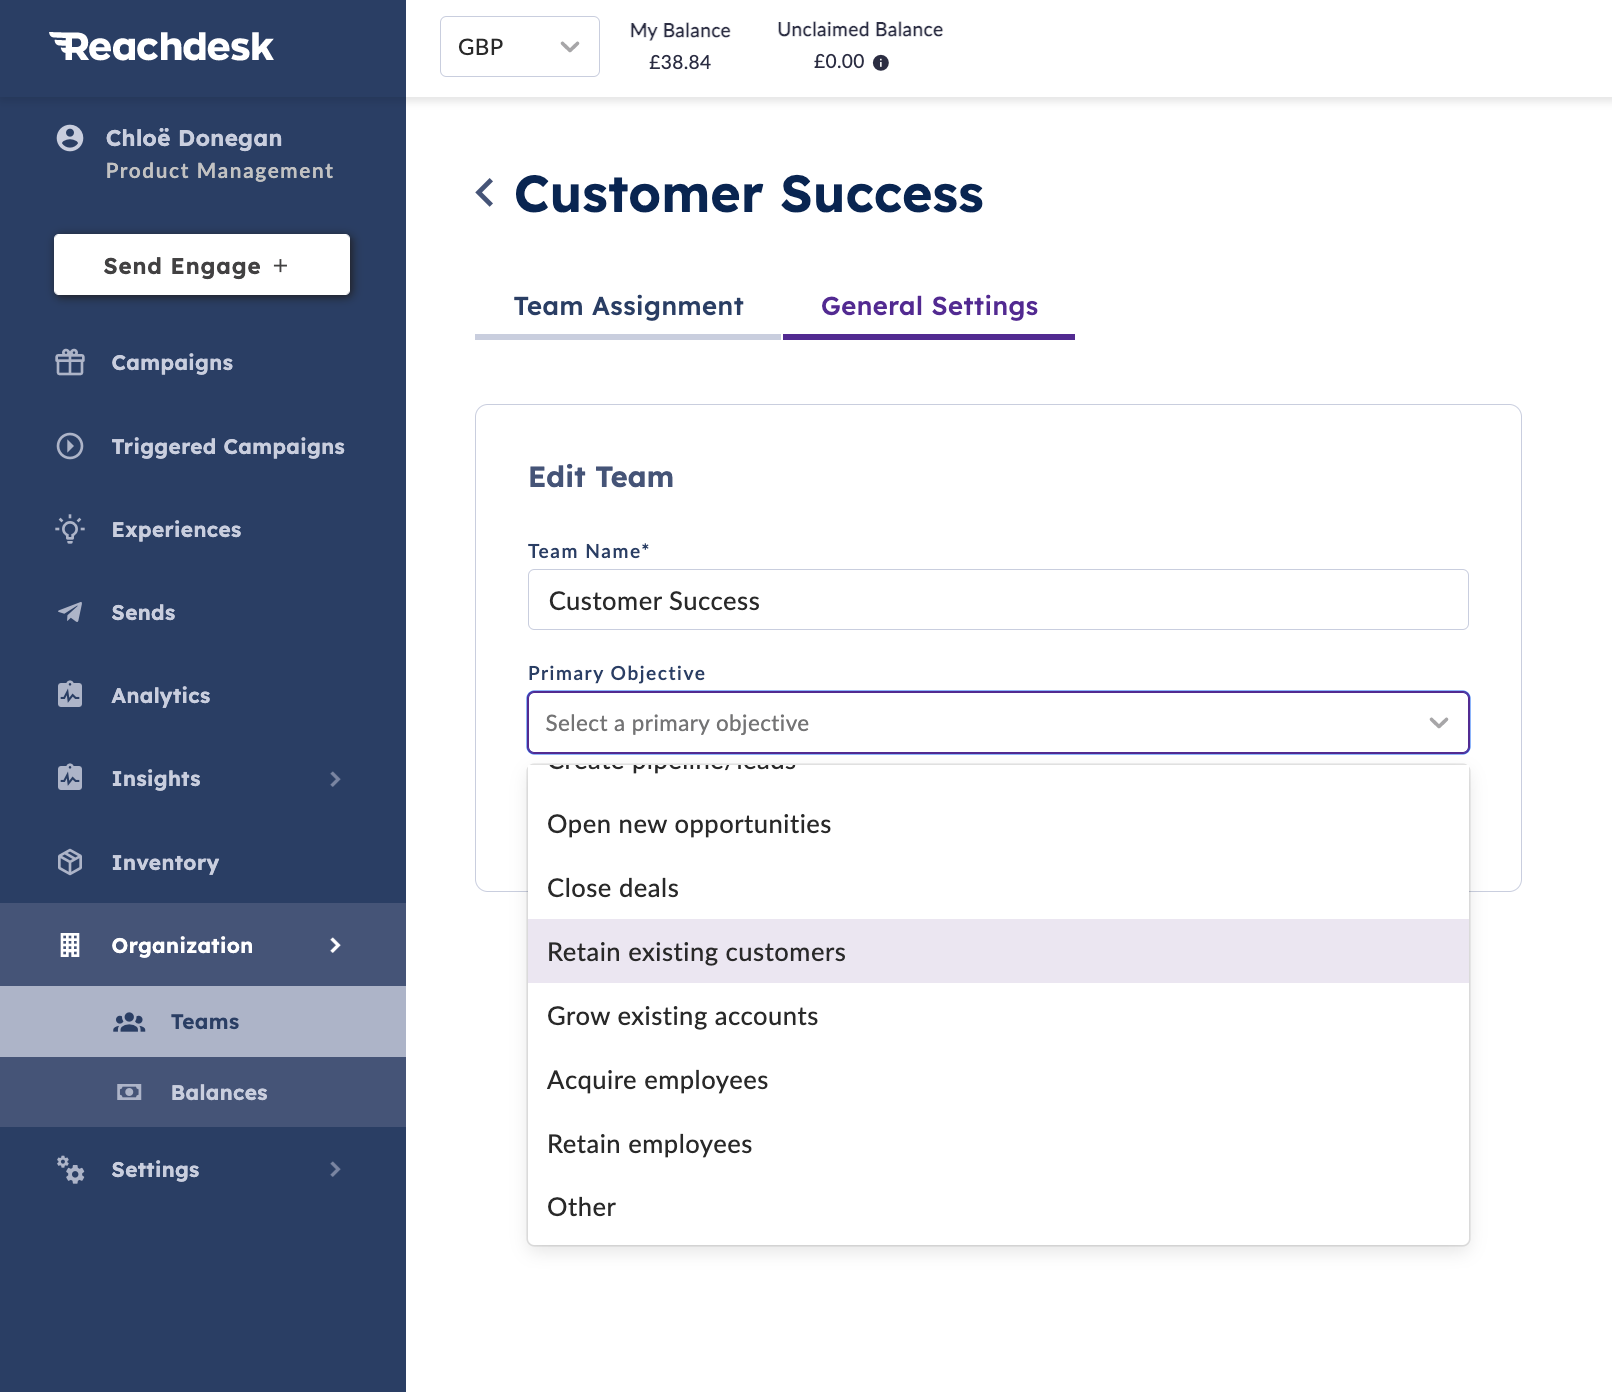Choose Open new opportunities option

click(998, 824)
